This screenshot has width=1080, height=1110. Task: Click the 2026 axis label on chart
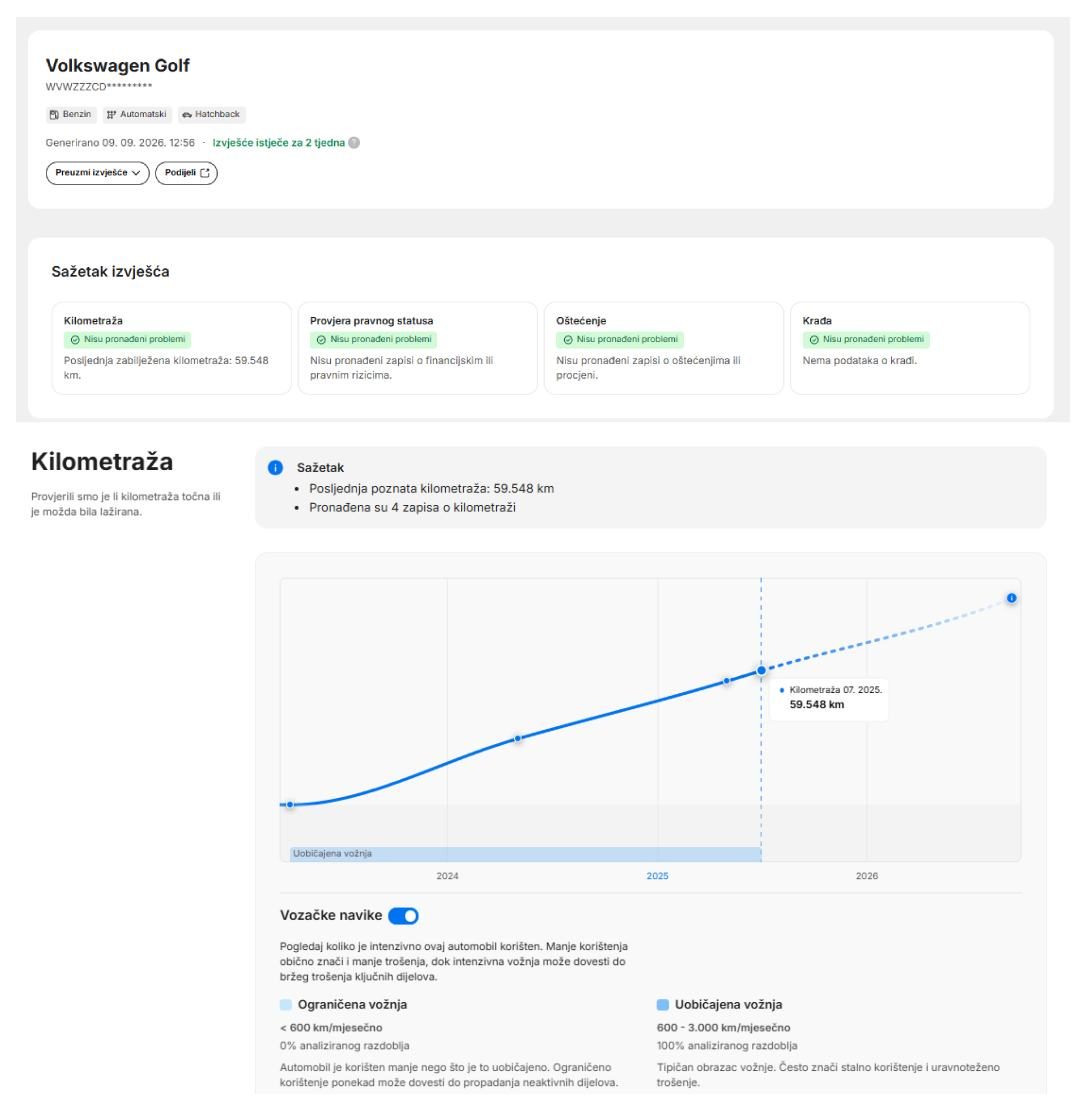click(x=867, y=876)
